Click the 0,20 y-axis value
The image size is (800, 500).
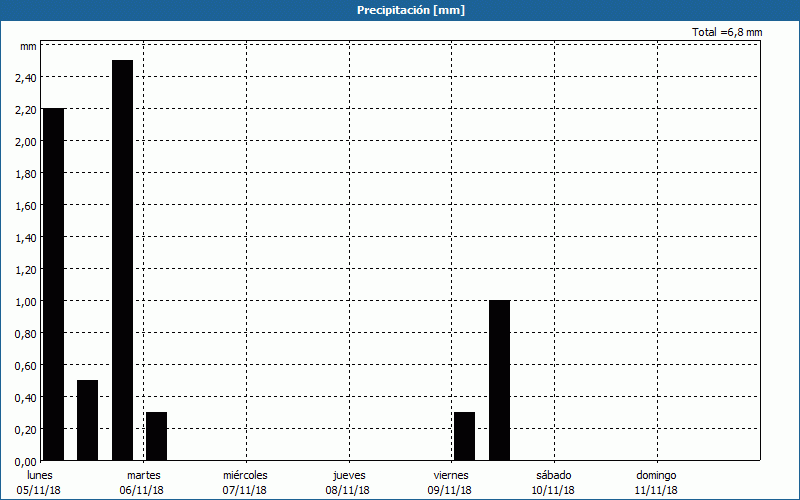point(26,430)
